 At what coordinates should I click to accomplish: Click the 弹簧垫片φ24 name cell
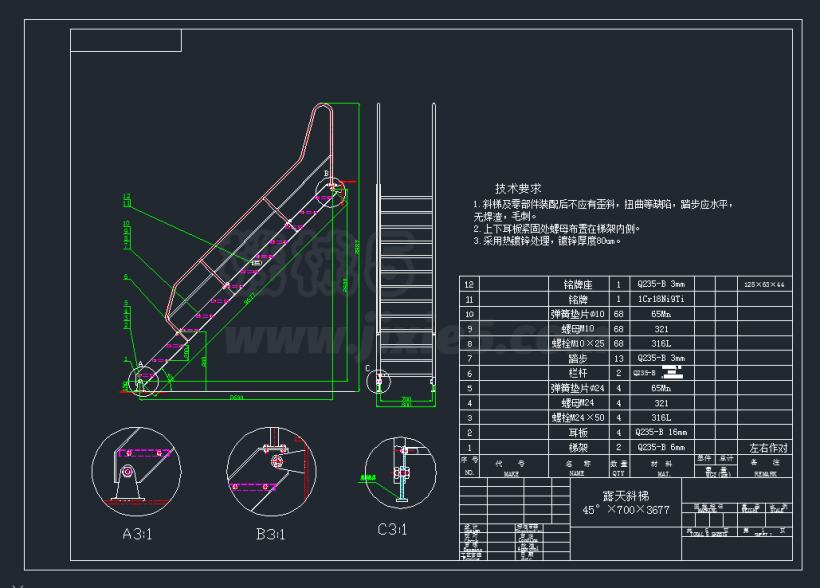pos(578,388)
